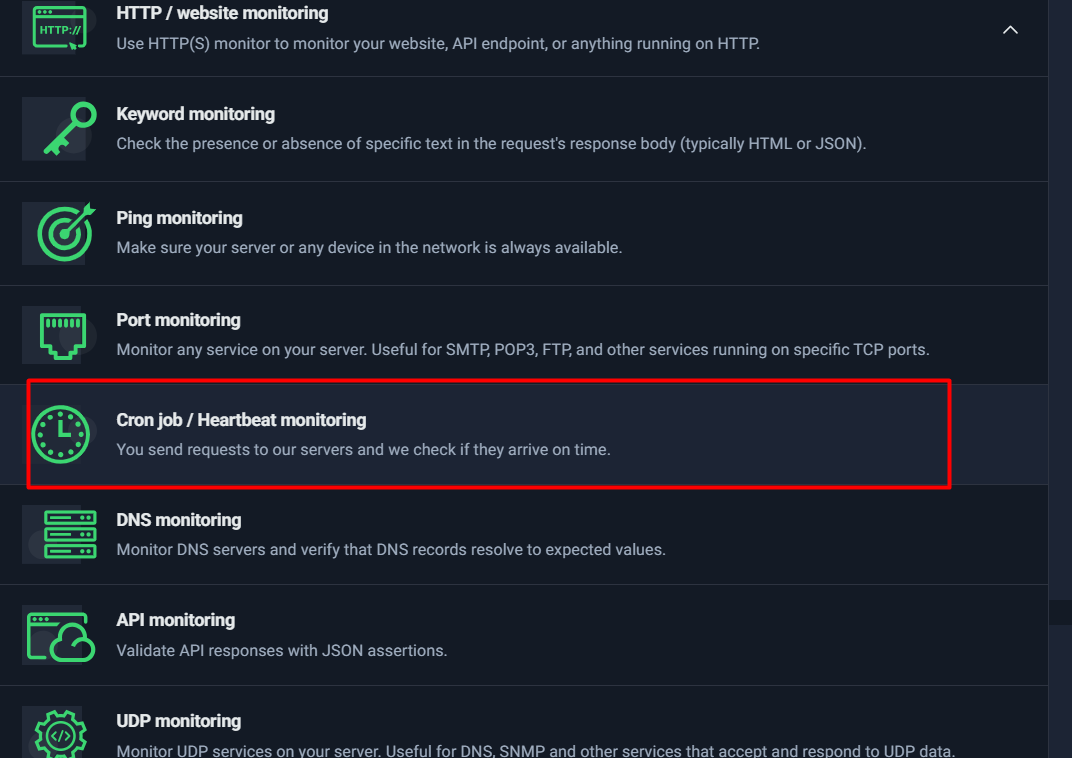Image resolution: width=1072 pixels, height=758 pixels.
Task: Click the Cron job clock icon
Action: (x=61, y=434)
